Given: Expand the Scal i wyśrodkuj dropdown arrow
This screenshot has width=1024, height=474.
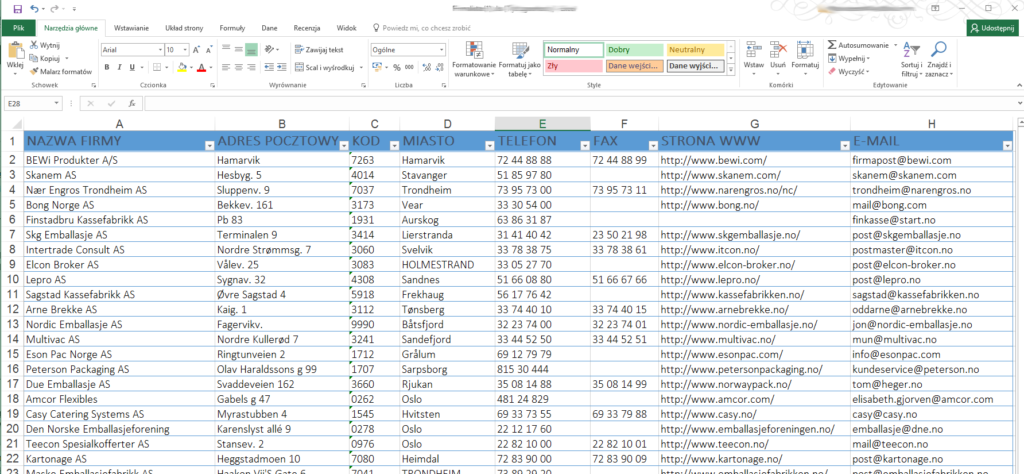Looking at the screenshot, I should click(x=362, y=67).
